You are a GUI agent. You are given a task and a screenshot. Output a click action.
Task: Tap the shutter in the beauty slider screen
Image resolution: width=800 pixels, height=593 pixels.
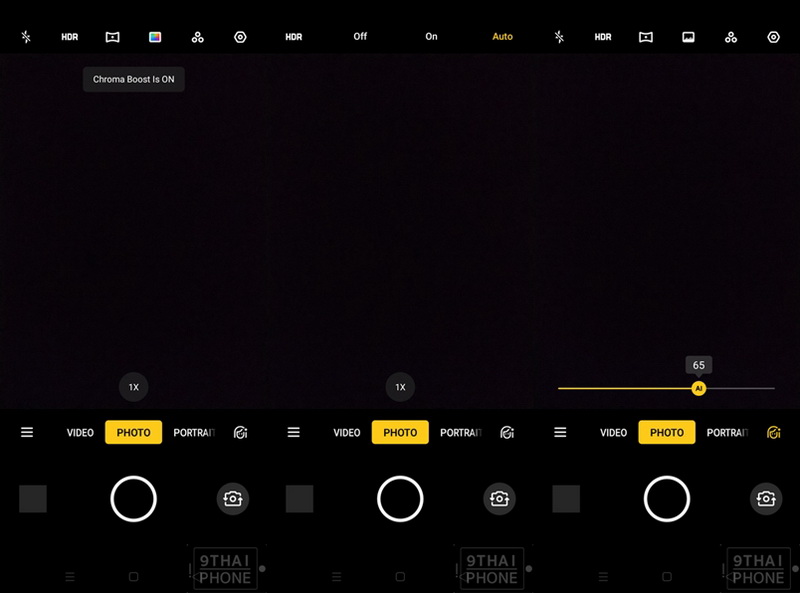coord(667,499)
